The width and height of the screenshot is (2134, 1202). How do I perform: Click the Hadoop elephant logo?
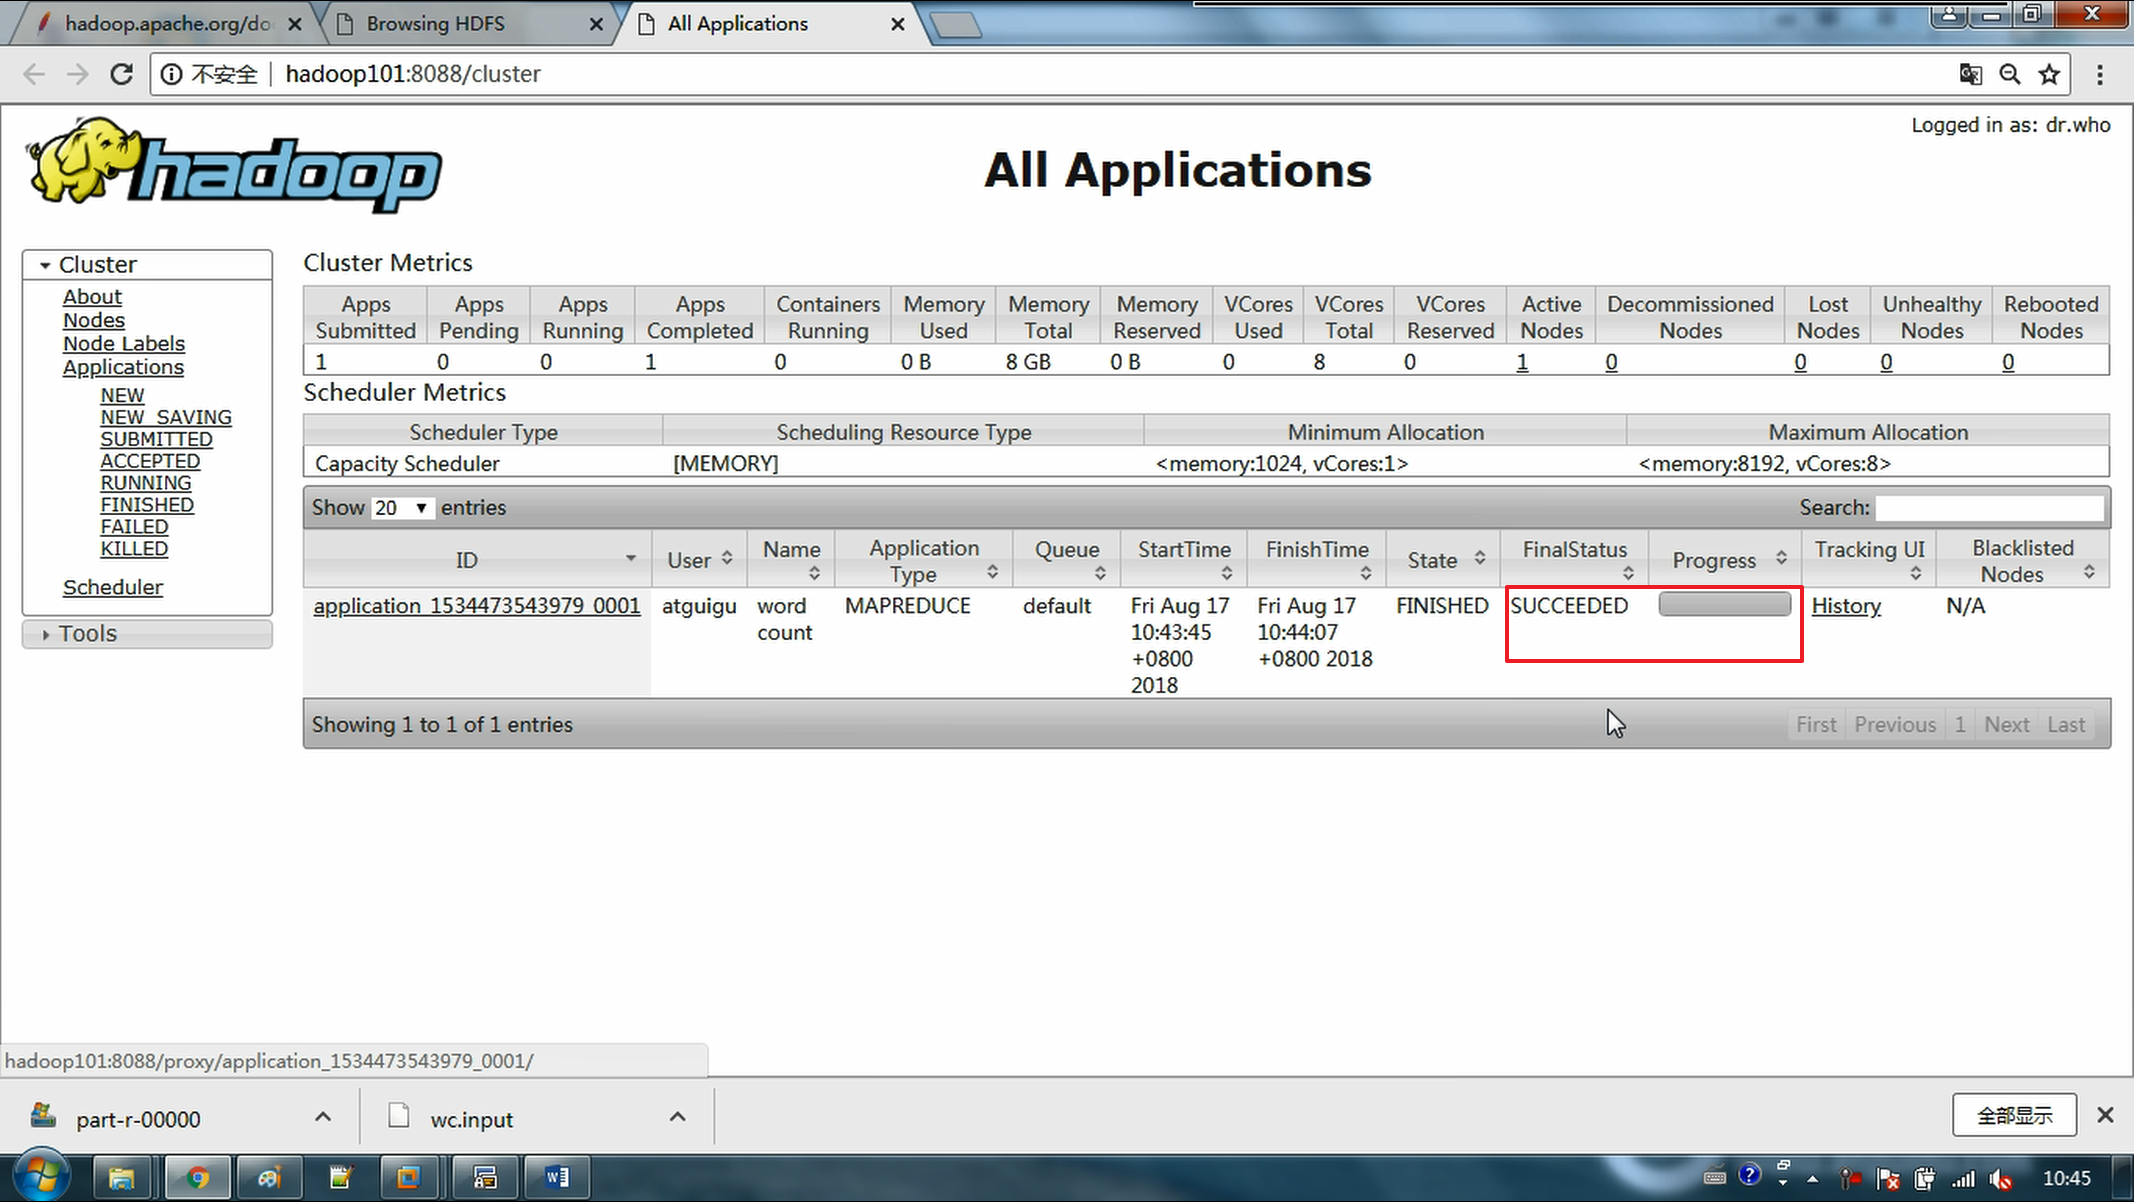[233, 165]
